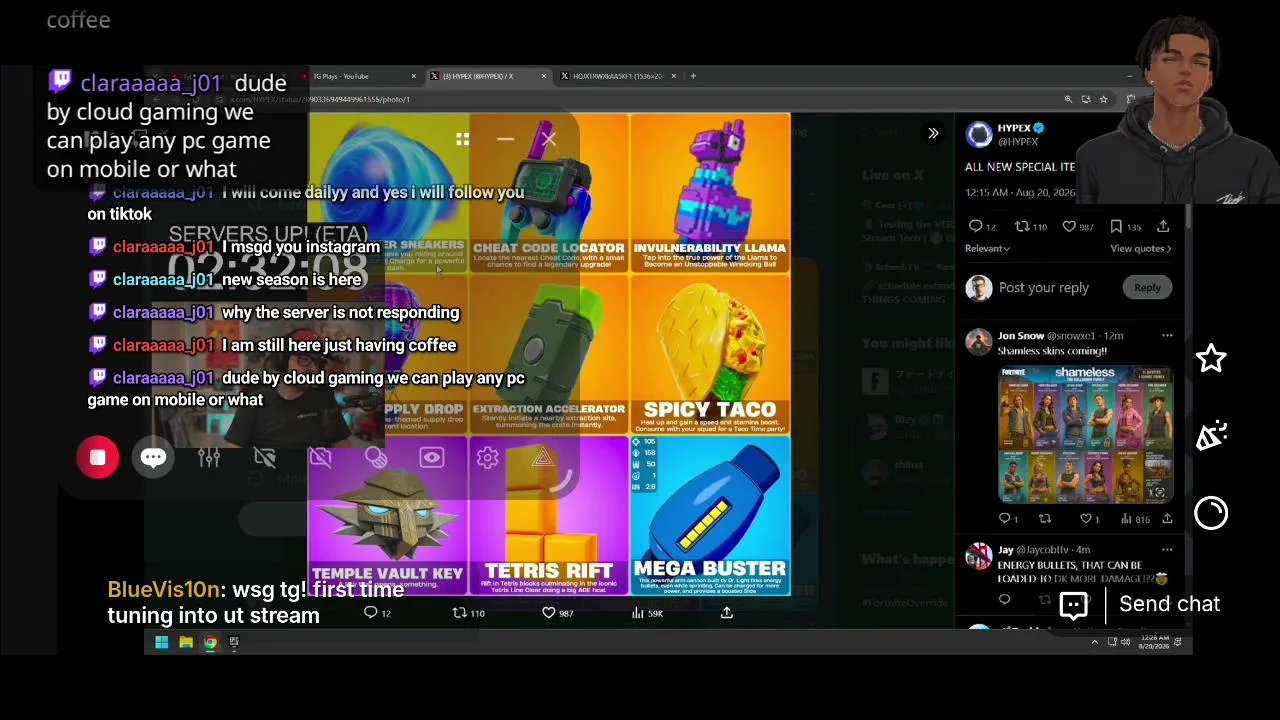Toggle the eye preview visibility icon
The width and height of the screenshot is (1280, 720).
pyautogui.click(x=432, y=458)
